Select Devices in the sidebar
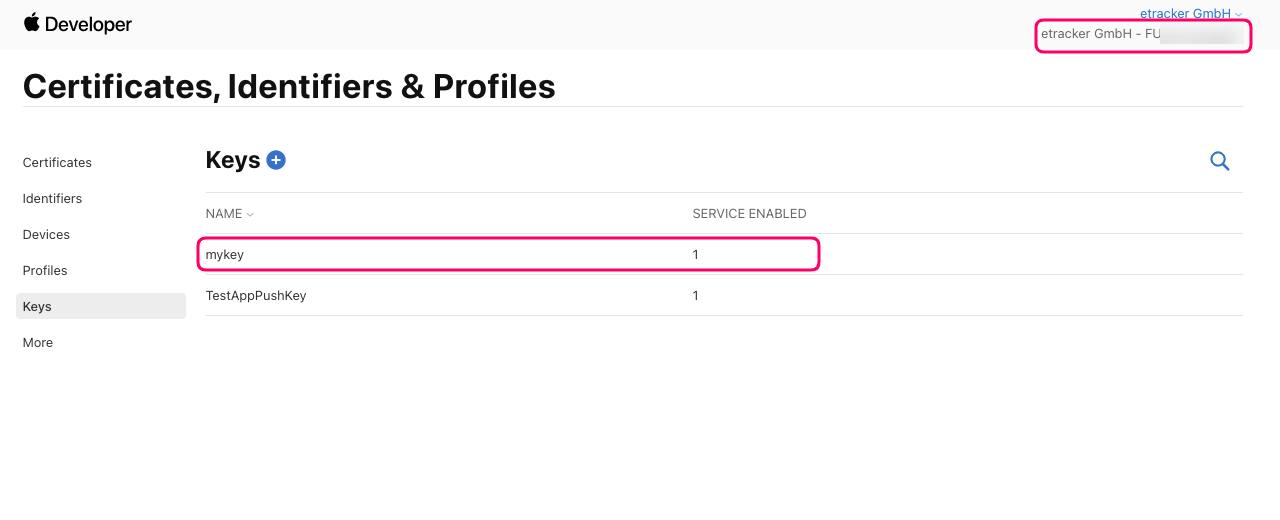Image resolution: width=1280 pixels, height=520 pixels. pos(46,234)
